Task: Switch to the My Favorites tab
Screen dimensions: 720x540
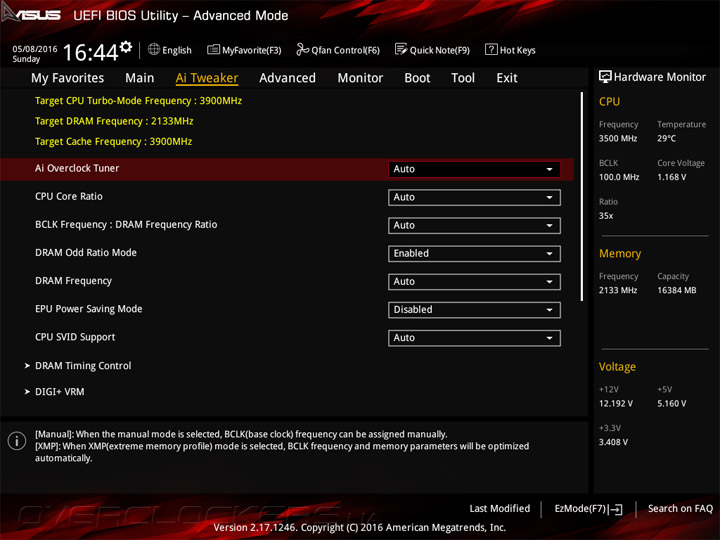Action: pos(68,78)
